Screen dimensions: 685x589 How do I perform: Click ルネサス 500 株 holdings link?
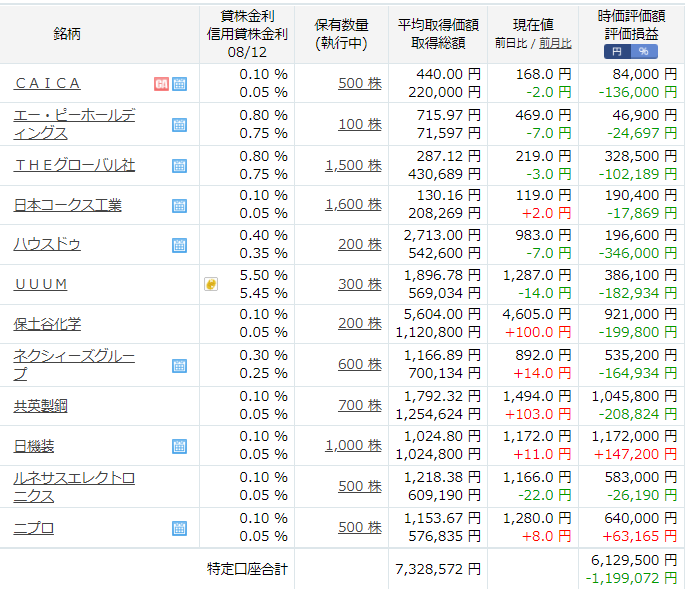click(360, 486)
